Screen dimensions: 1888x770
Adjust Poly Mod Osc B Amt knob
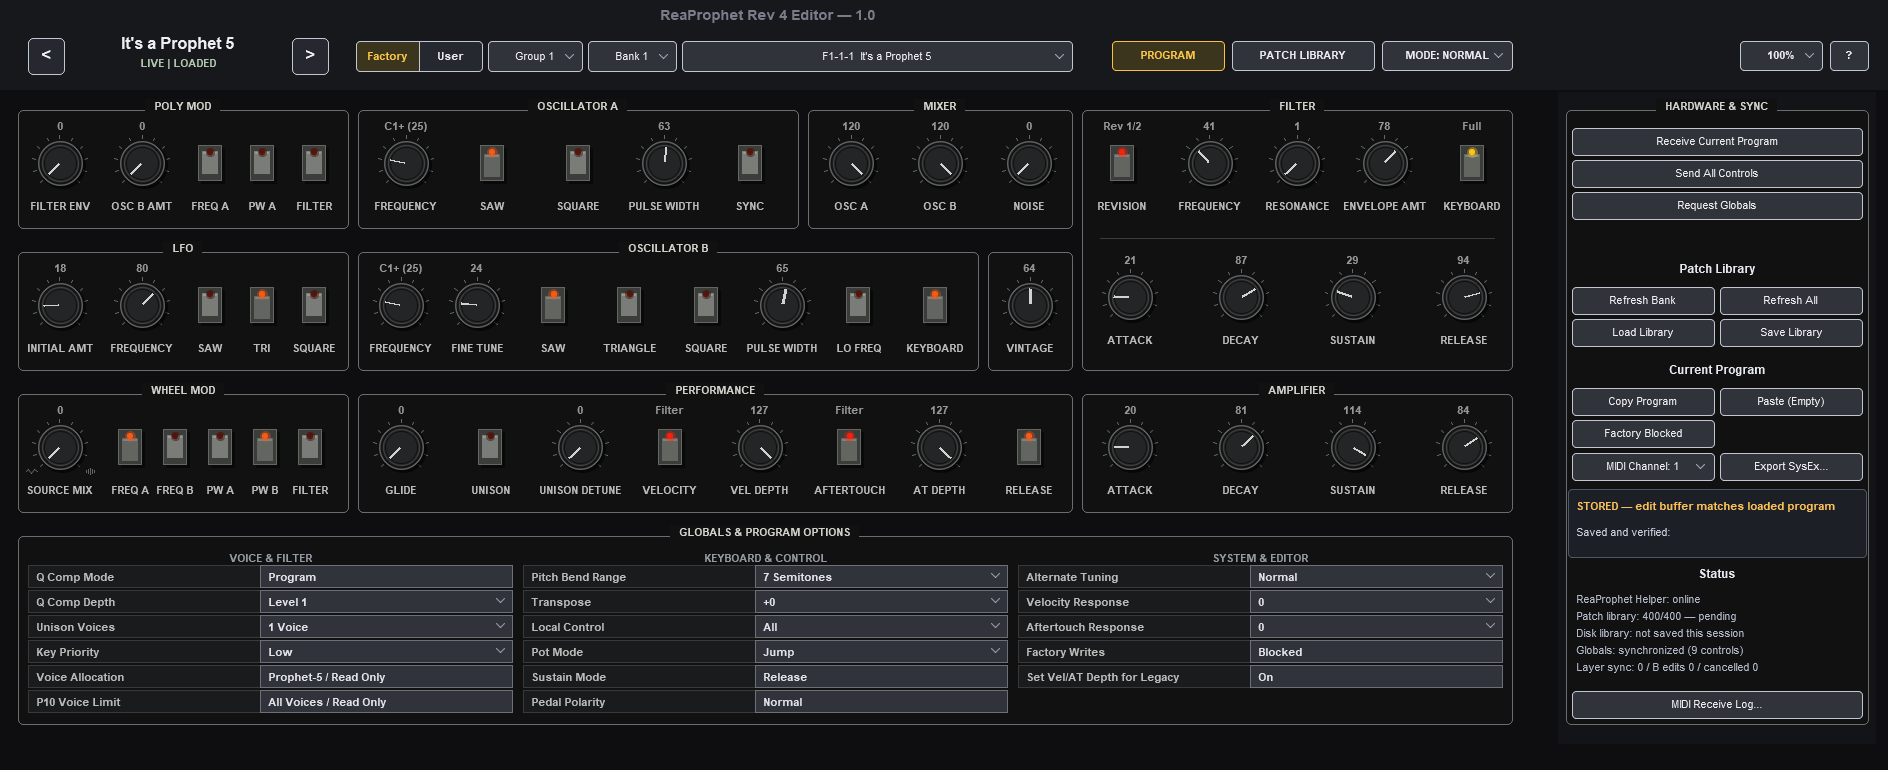142,164
